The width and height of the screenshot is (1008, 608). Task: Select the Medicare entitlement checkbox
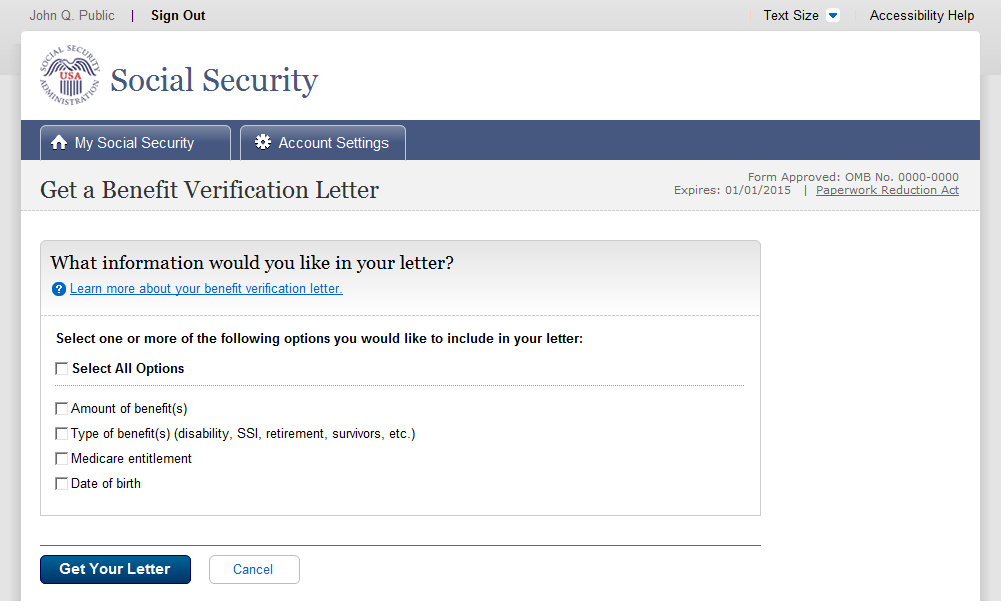62,459
